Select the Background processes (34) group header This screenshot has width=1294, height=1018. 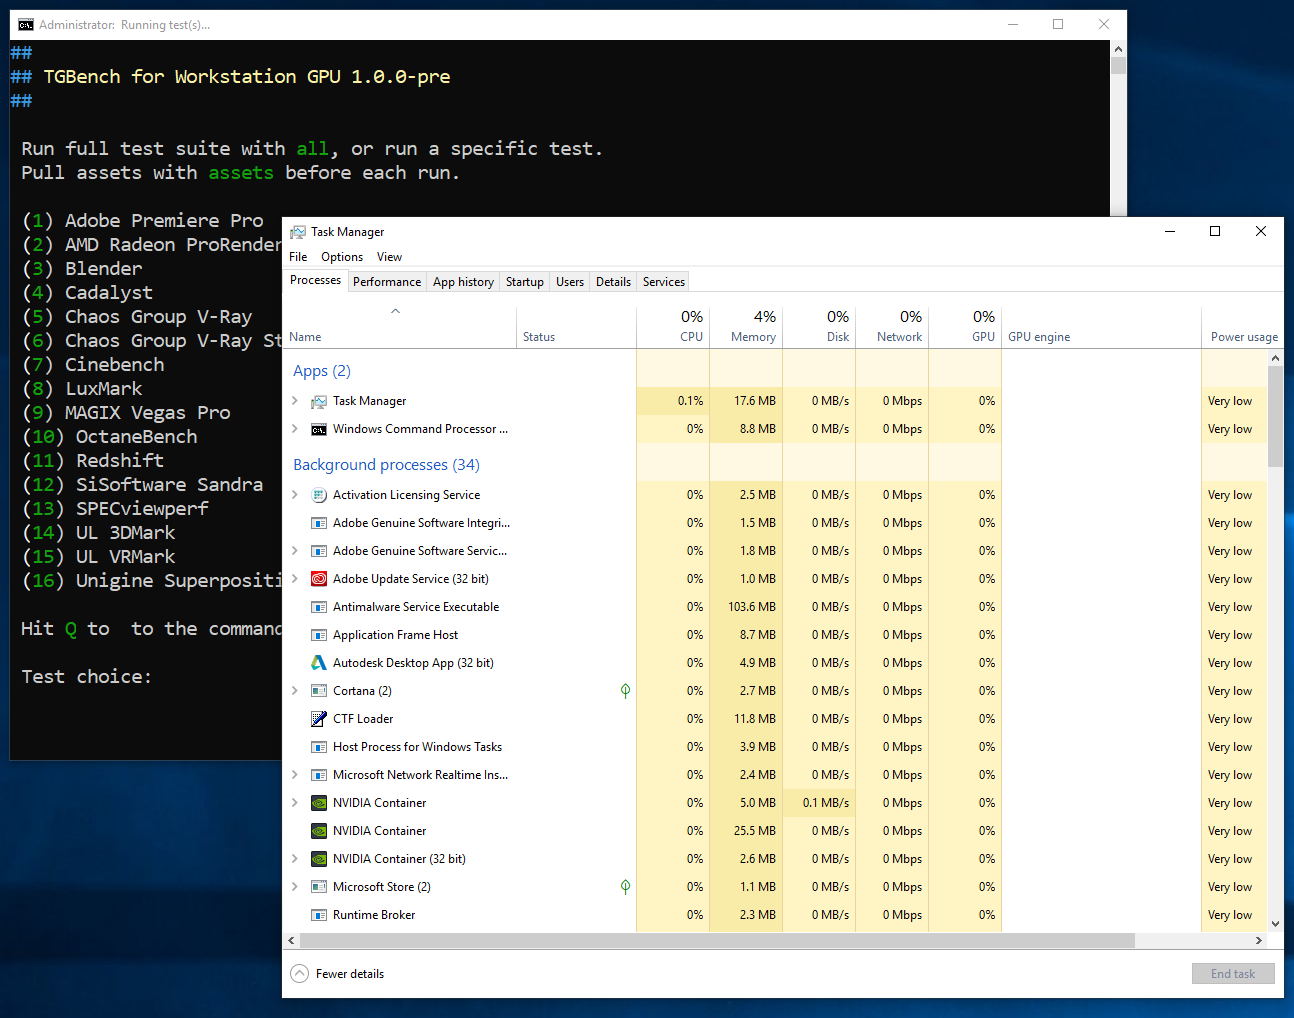coord(386,465)
